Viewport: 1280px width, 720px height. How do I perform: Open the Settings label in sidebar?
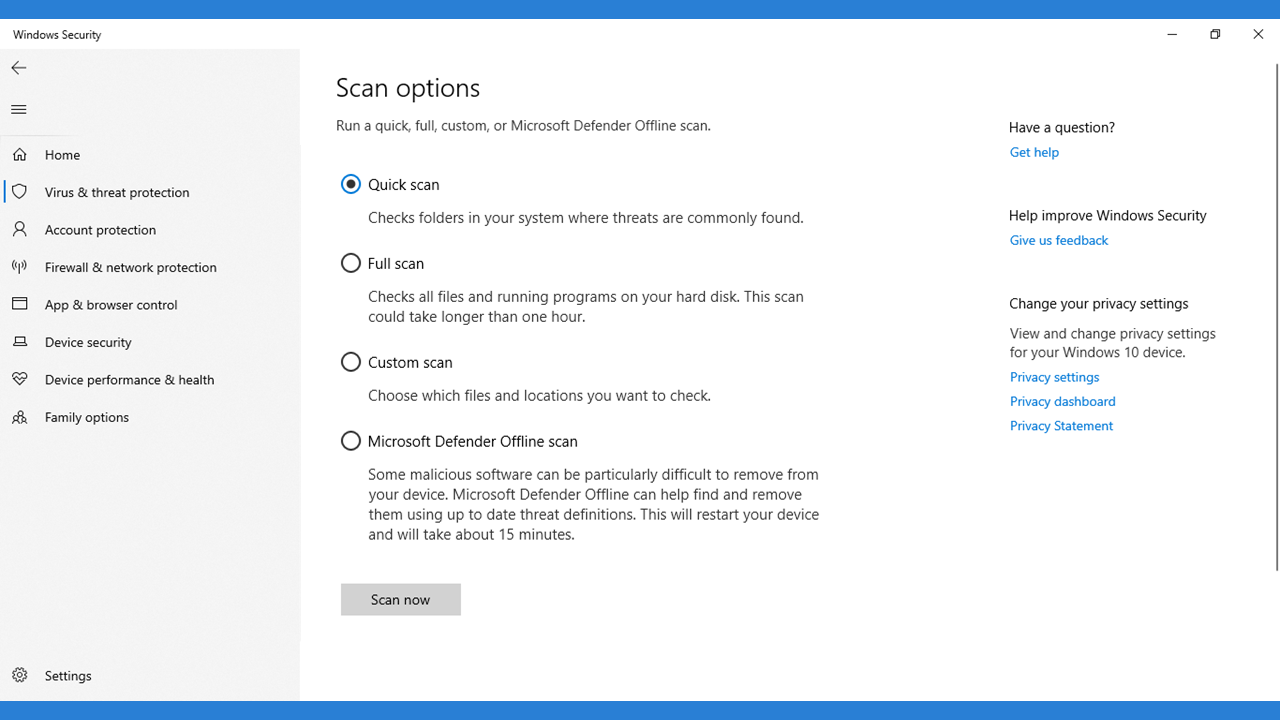[68, 675]
